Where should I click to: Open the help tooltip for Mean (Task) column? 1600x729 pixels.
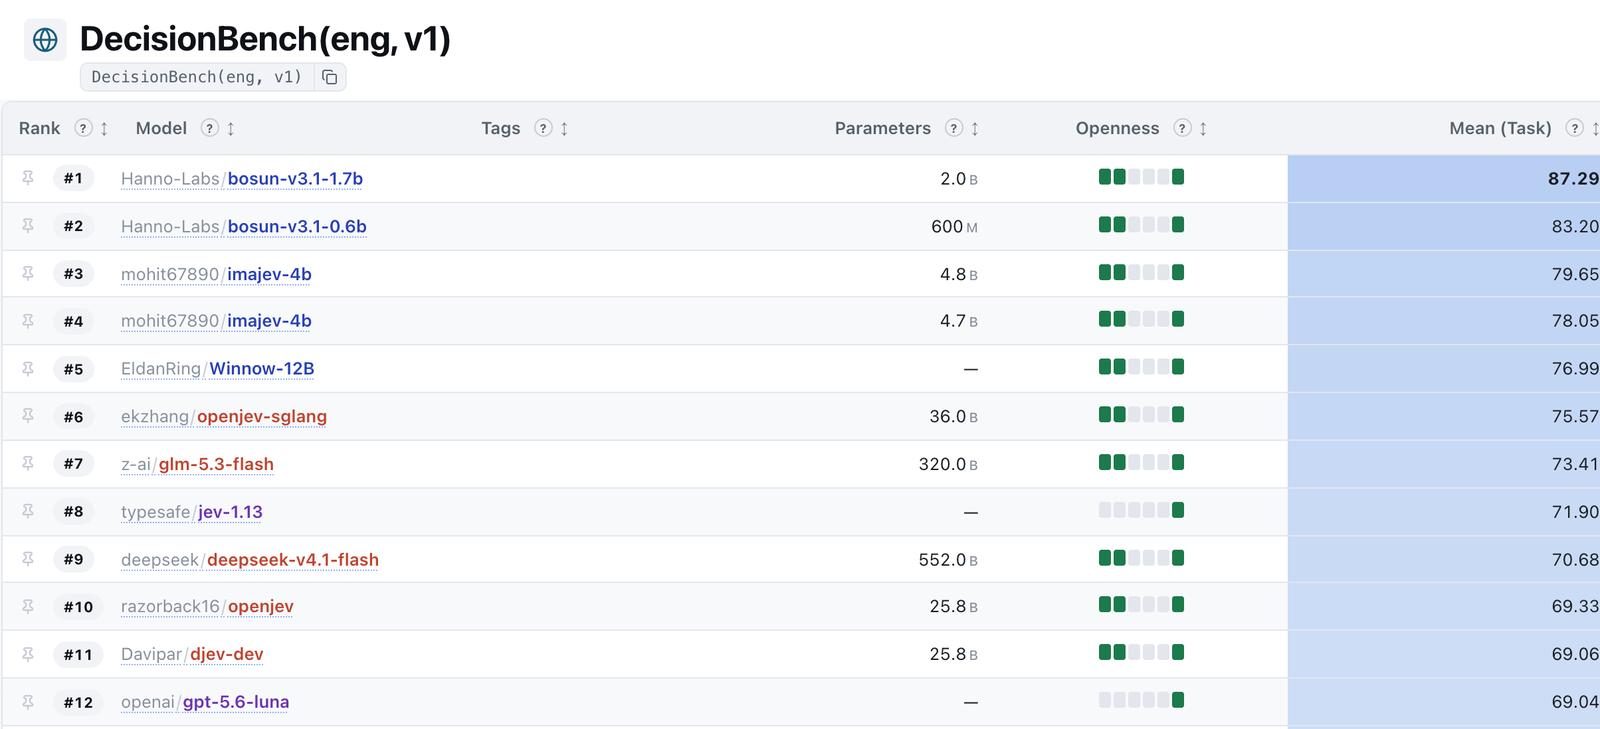tap(1575, 128)
